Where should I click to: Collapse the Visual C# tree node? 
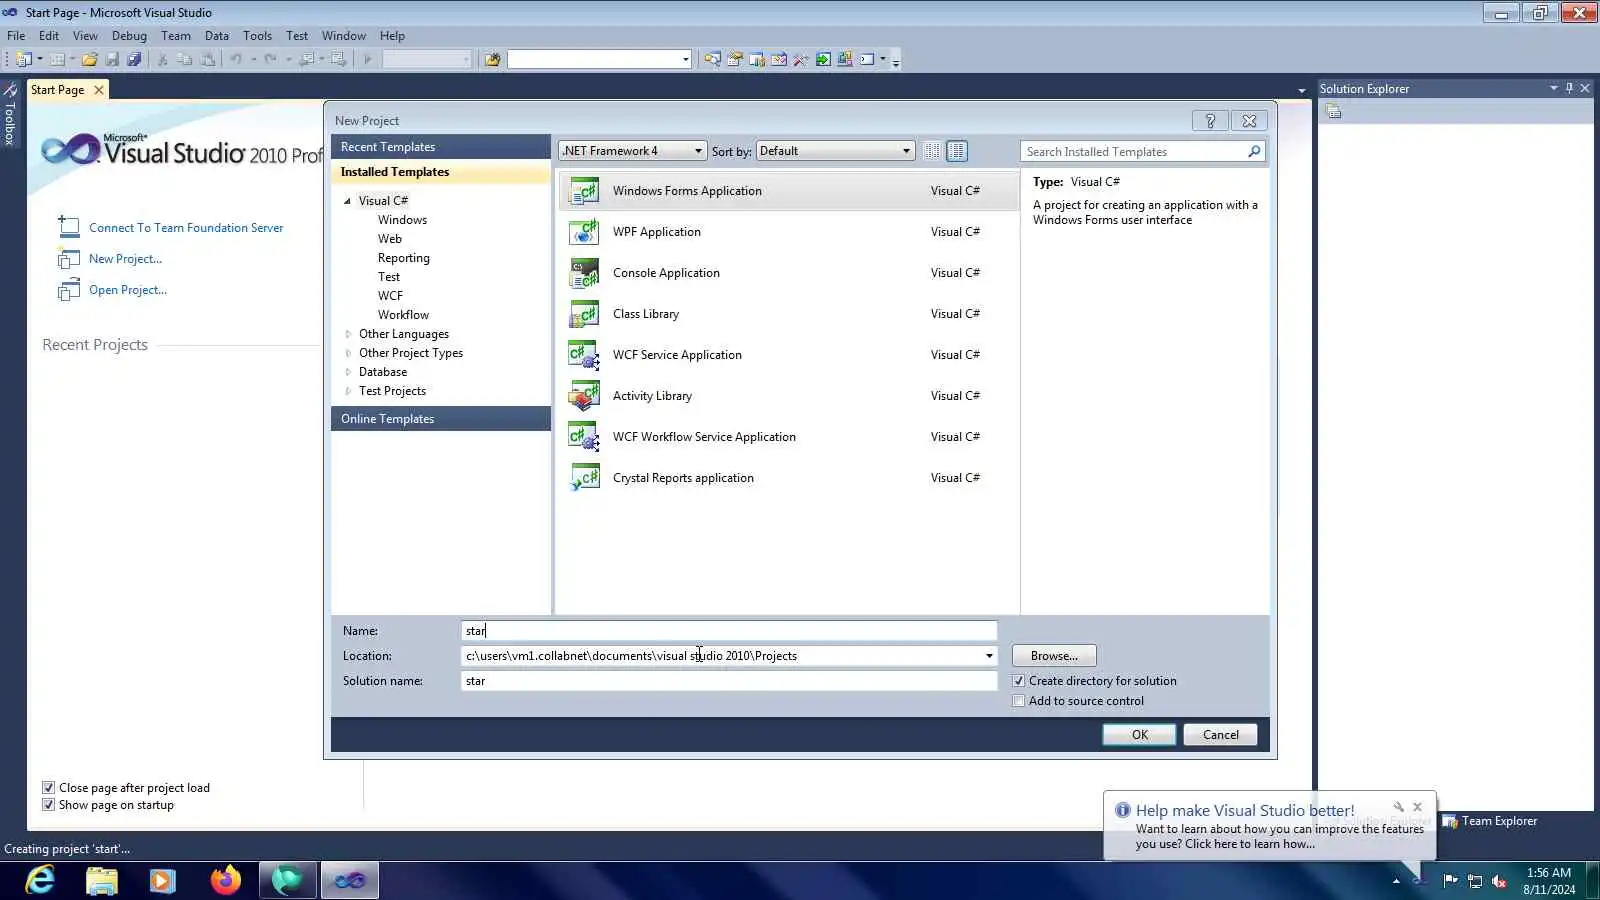pos(347,201)
